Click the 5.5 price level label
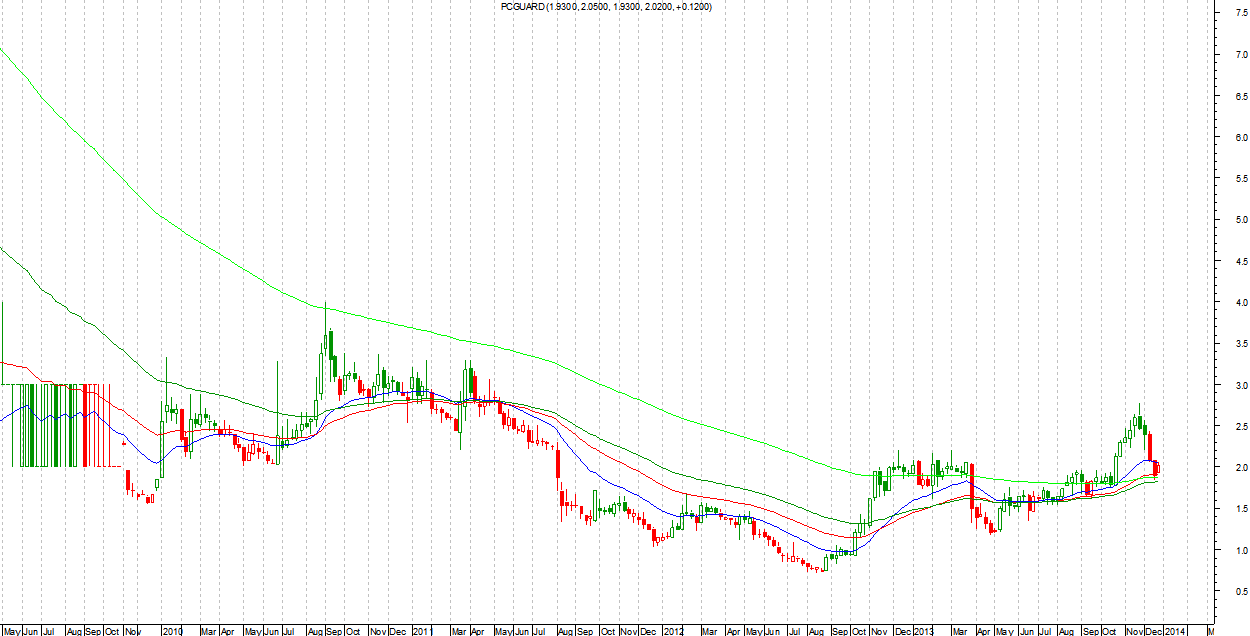This screenshot has width=1250, height=636. (1238, 178)
